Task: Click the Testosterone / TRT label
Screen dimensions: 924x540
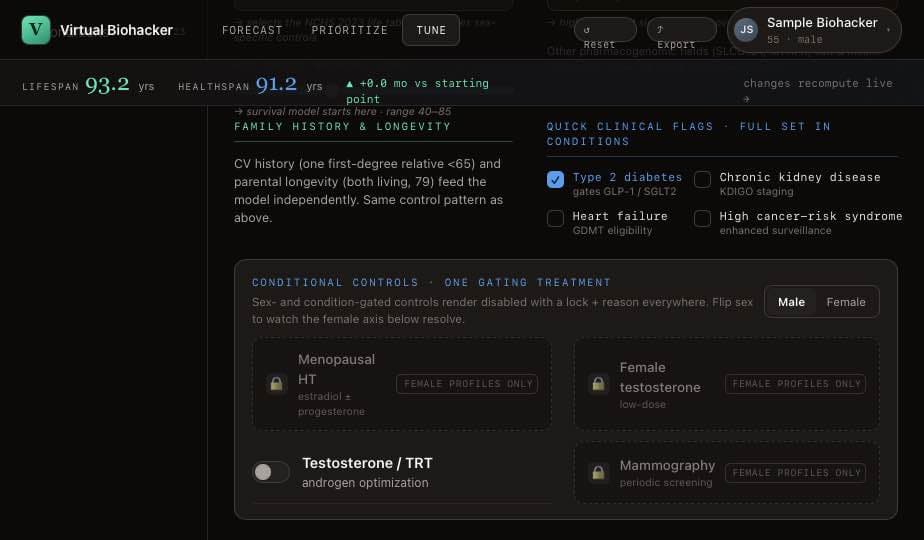Action: click(367, 463)
